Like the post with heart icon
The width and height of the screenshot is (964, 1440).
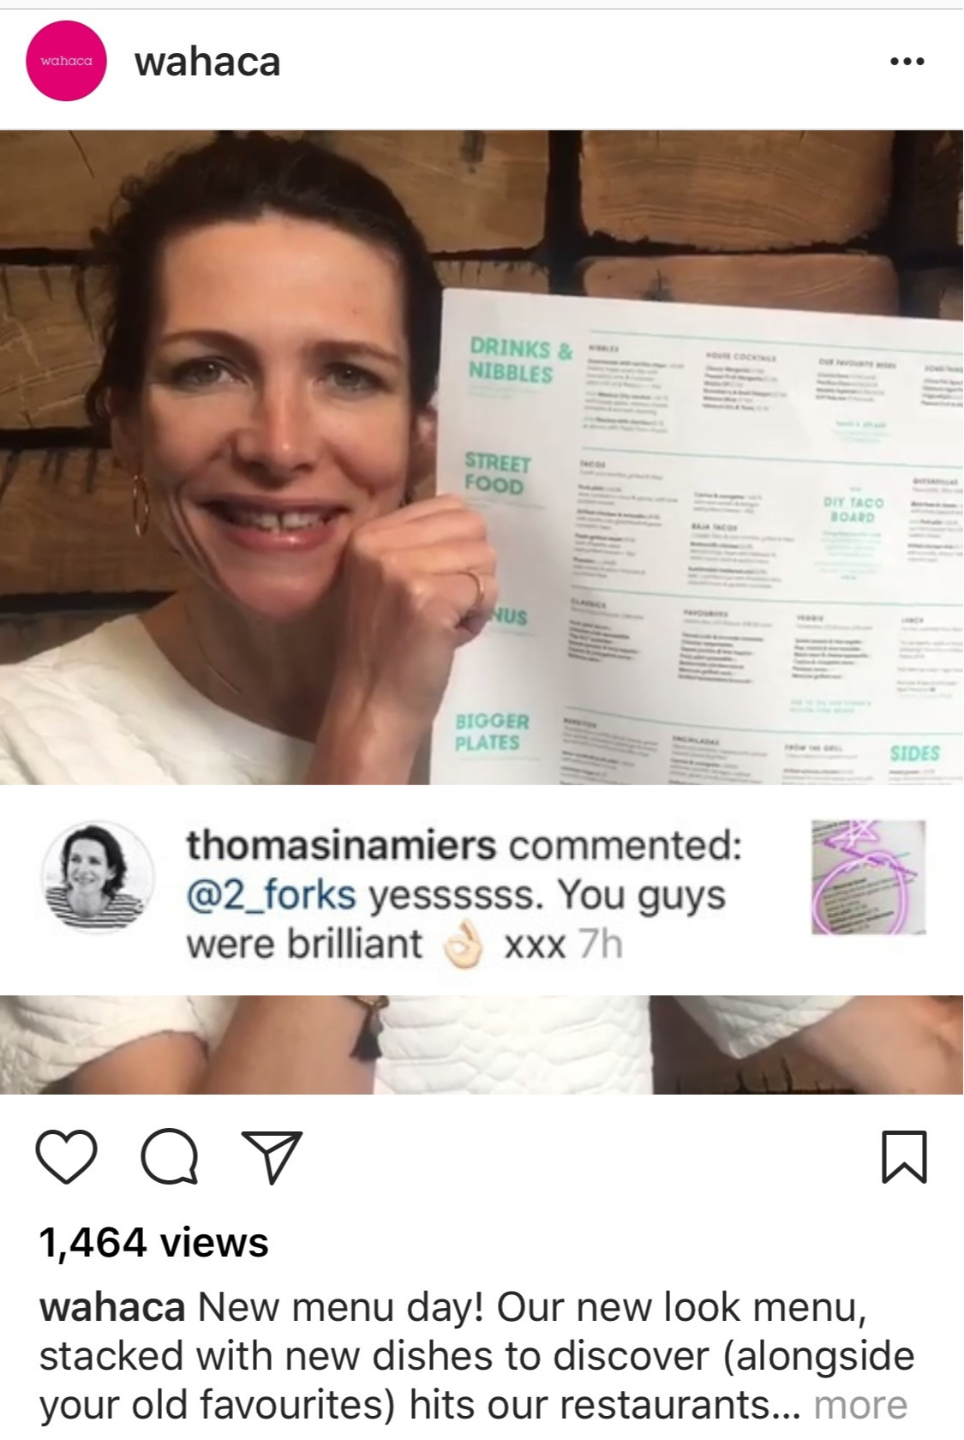click(x=67, y=1157)
